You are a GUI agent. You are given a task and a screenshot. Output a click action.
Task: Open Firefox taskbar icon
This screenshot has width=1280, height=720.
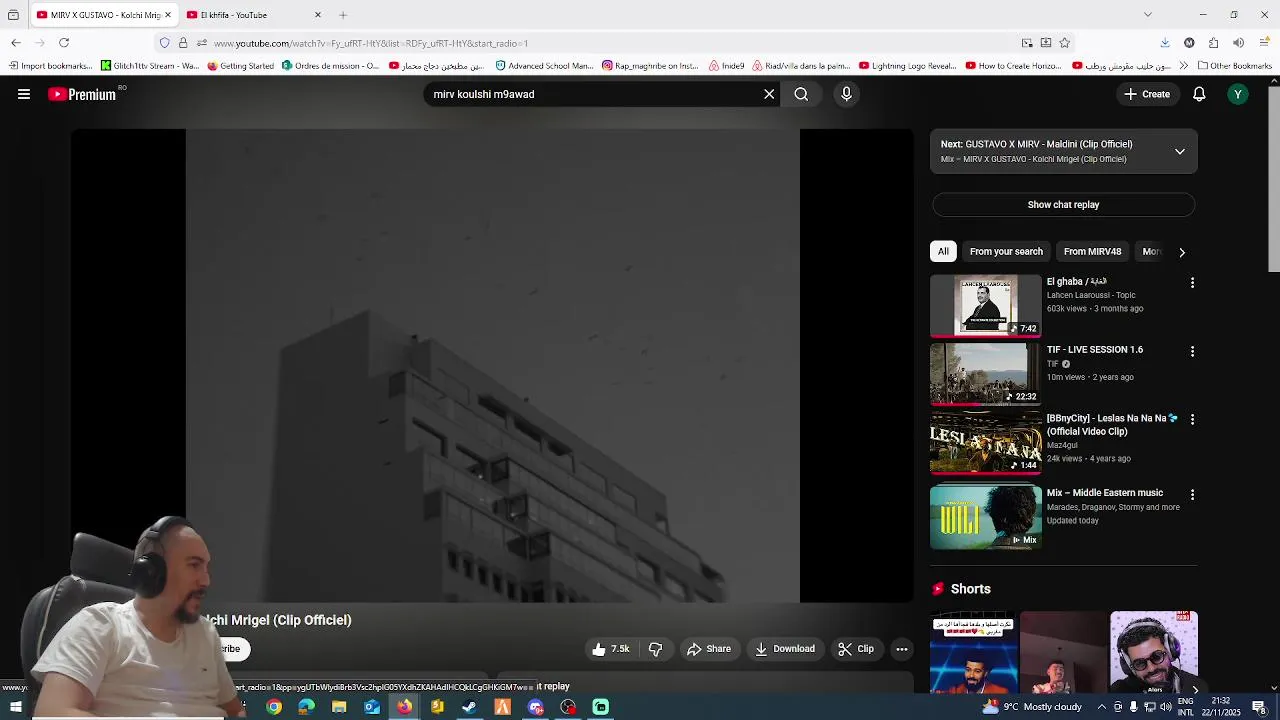point(404,707)
